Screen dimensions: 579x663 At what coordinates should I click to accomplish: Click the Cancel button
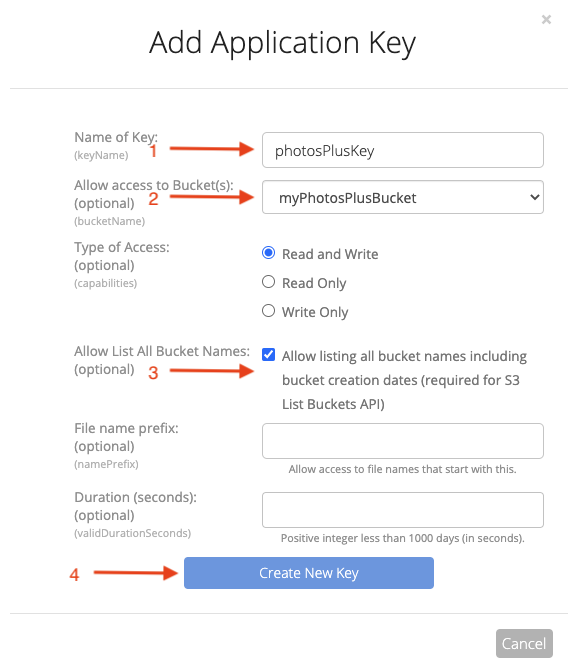[x=524, y=644]
